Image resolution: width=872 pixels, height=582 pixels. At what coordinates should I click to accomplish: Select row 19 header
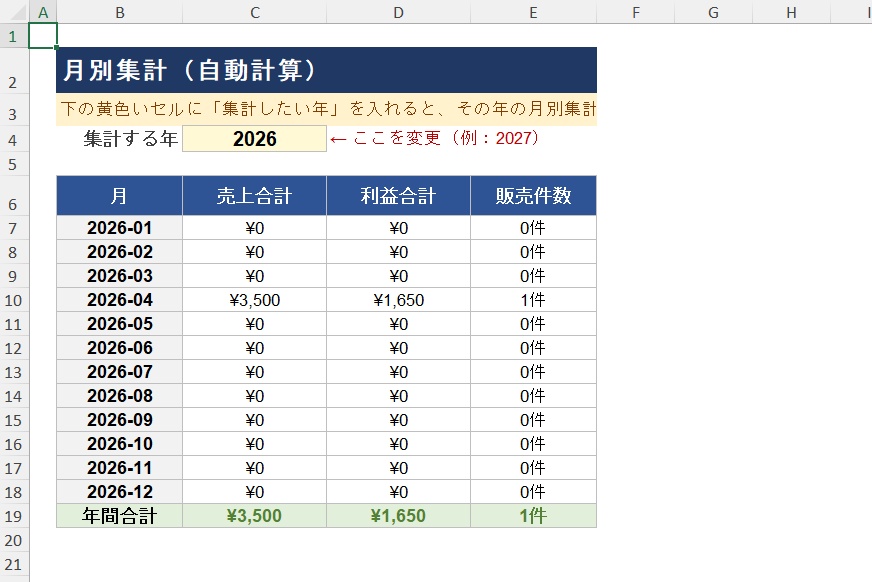[14, 516]
